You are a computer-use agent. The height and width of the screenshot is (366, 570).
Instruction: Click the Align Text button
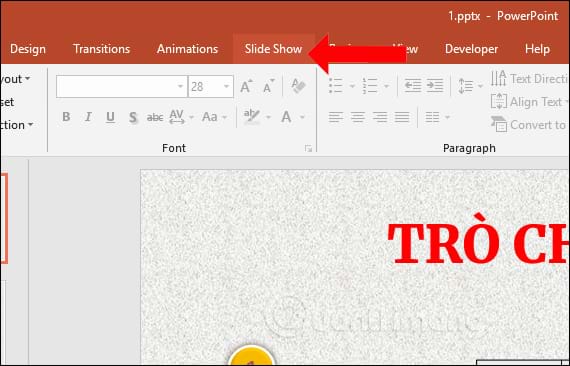point(529,102)
